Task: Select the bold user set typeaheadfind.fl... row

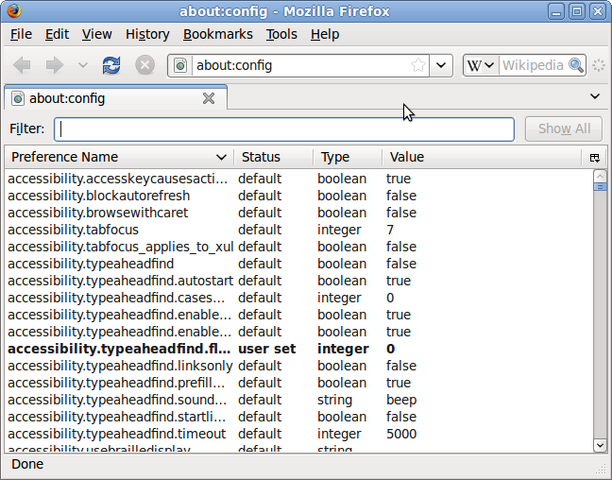Action: (x=299, y=348)
